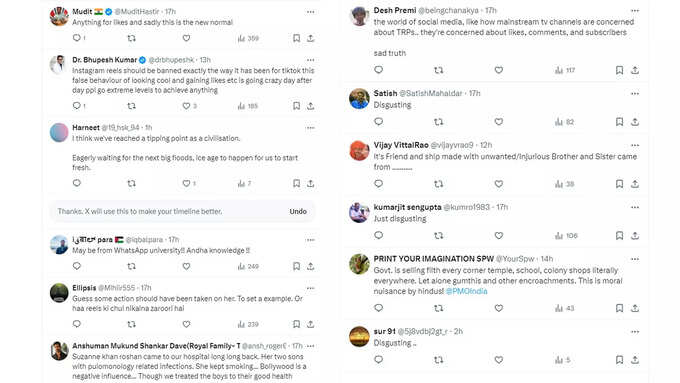Open the @PMOIndia mention link

(466, 291)
